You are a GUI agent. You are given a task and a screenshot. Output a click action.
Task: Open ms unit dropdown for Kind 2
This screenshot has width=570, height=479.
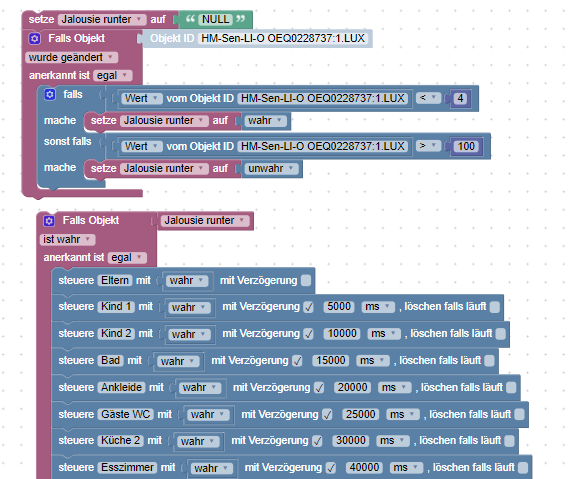(x=384, y=334)
